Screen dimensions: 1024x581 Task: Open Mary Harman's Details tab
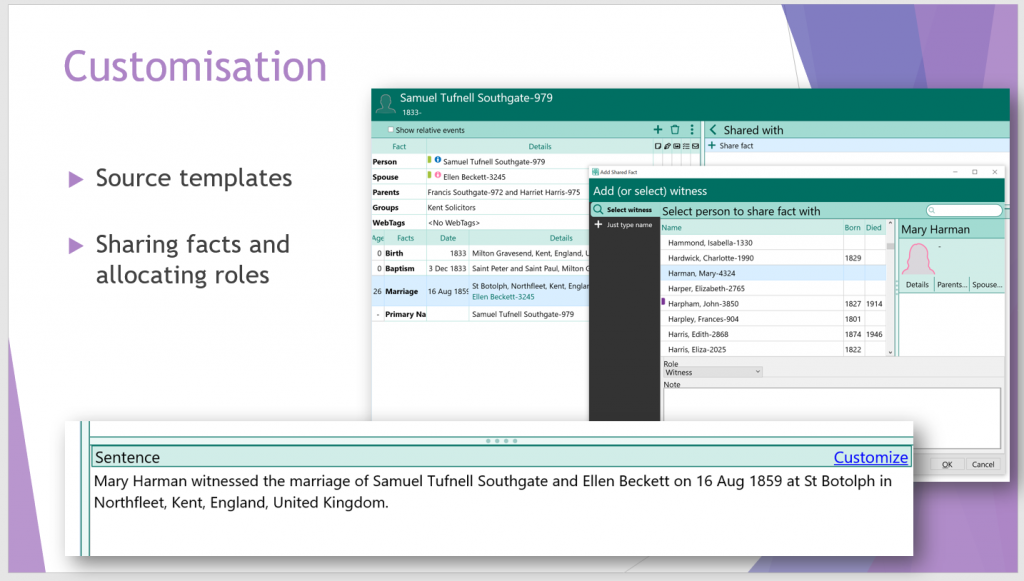pos(917,285)
